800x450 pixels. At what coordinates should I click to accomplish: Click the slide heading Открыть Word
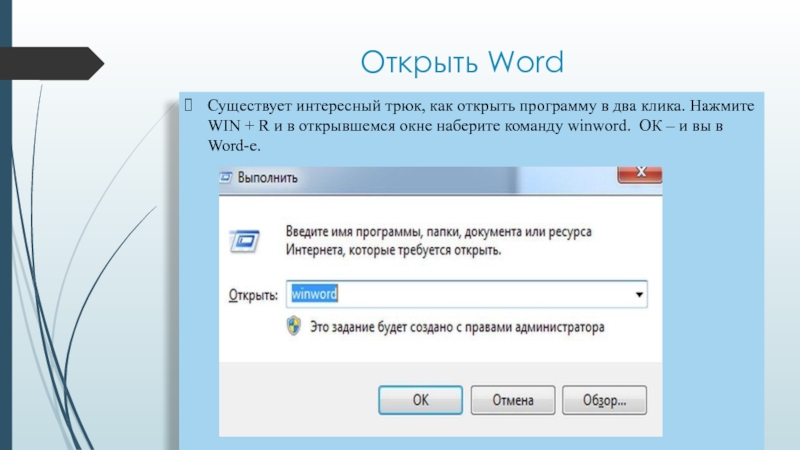tap(462, 62)
